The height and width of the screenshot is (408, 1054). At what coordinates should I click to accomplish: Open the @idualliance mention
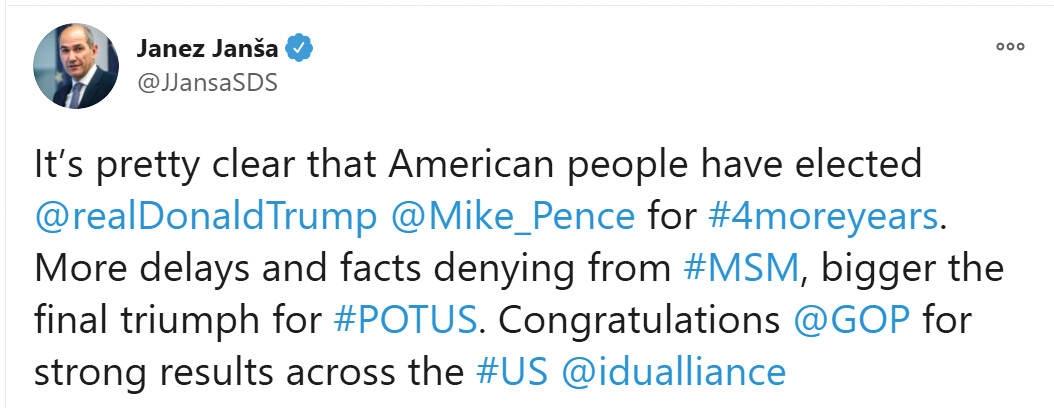tap(673, 372)
